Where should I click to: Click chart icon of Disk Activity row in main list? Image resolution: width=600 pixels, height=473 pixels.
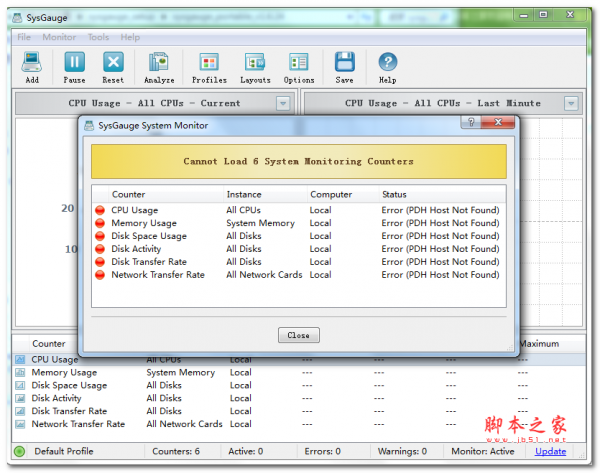20,398
